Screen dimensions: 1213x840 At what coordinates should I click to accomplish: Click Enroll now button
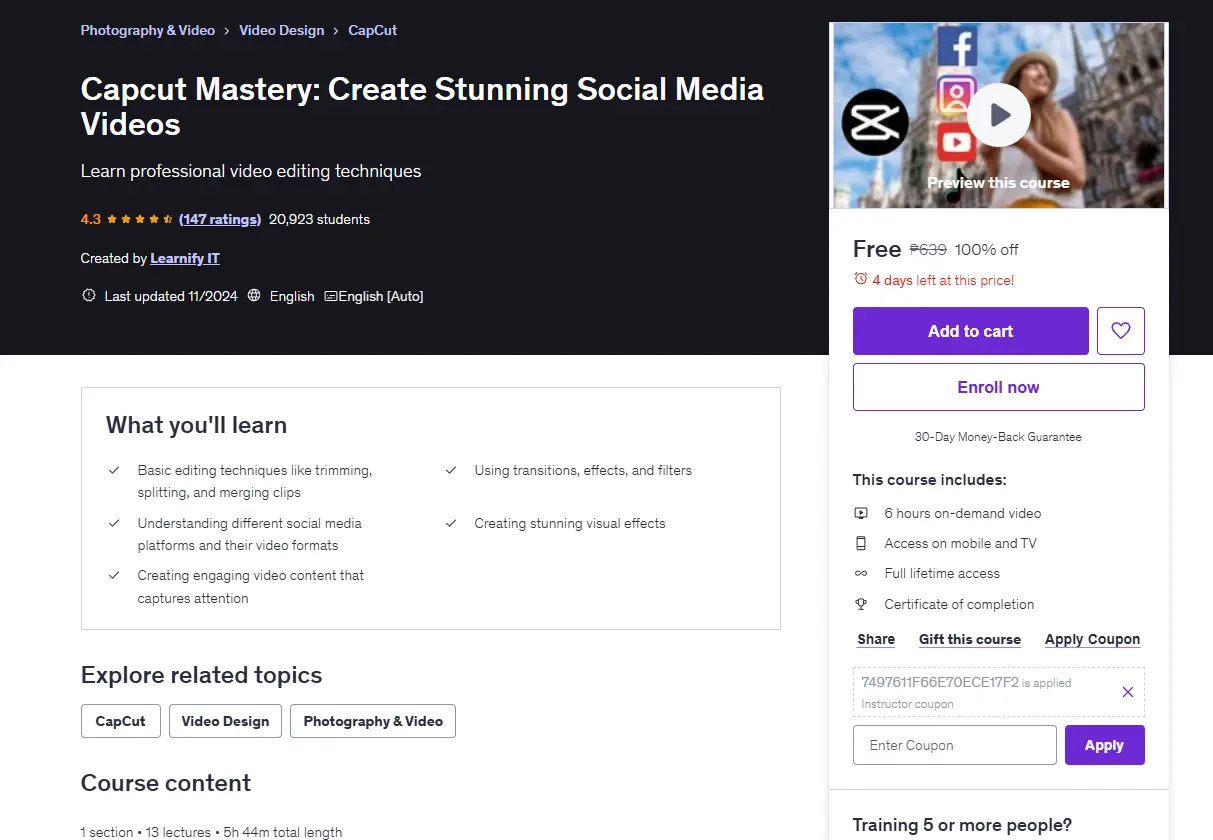(998, 387)
